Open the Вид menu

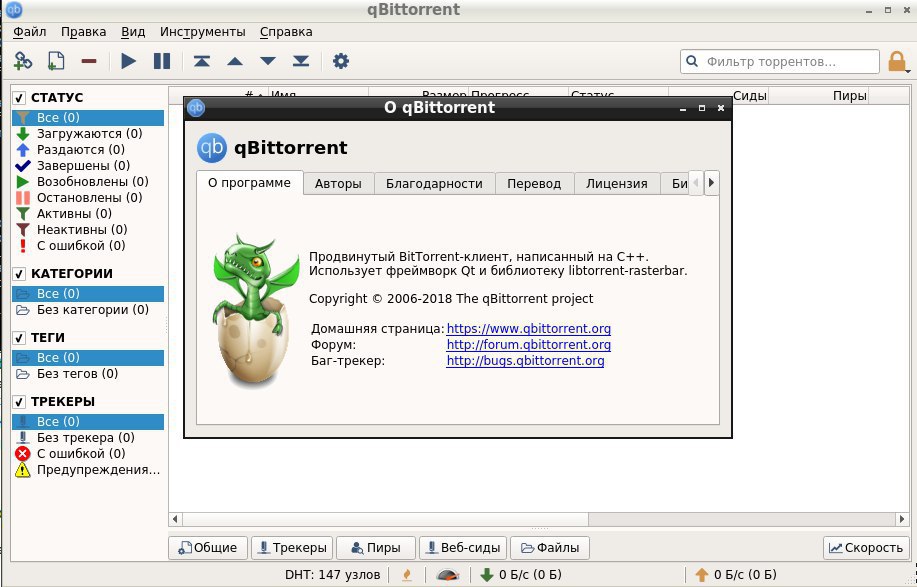(x=133, y=32)
